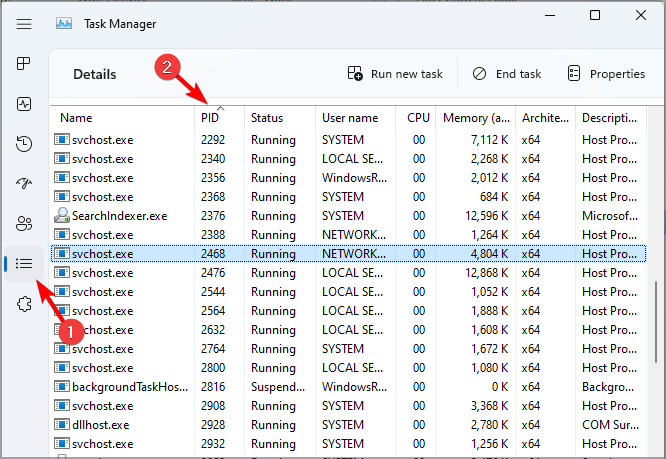Sort by Architecture column header
This screenshot has width=666, height=459.
pyautogui.click(x=545, y=118)
